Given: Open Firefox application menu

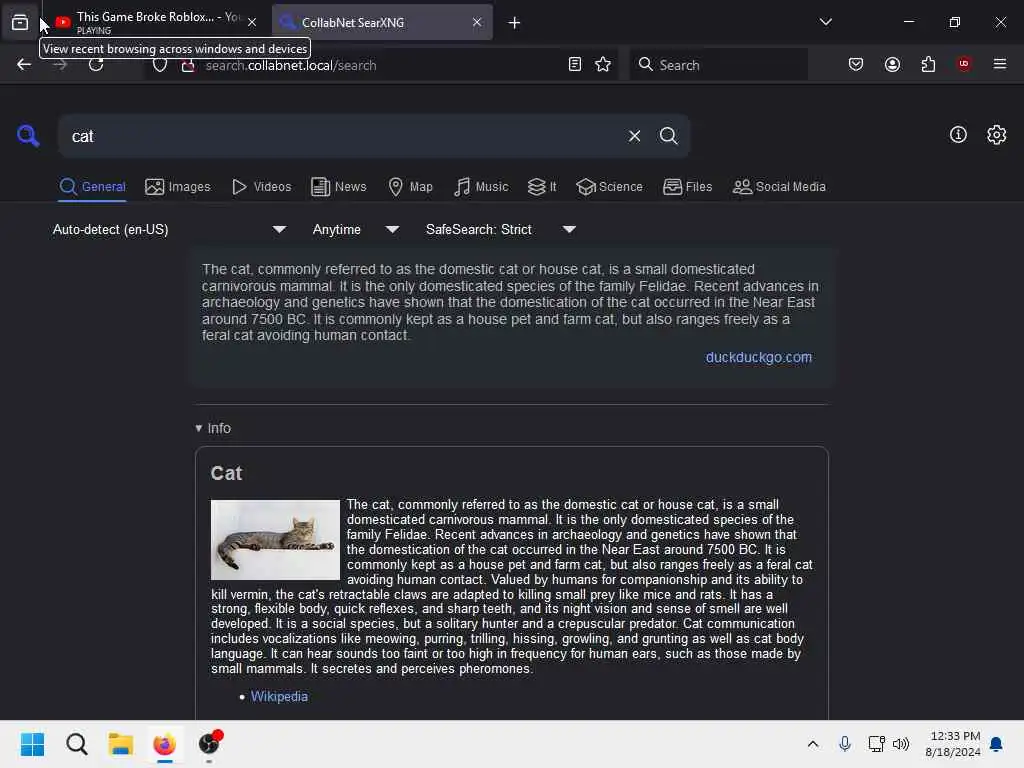Looking at the screenshot, I should [x=999, y=64].
